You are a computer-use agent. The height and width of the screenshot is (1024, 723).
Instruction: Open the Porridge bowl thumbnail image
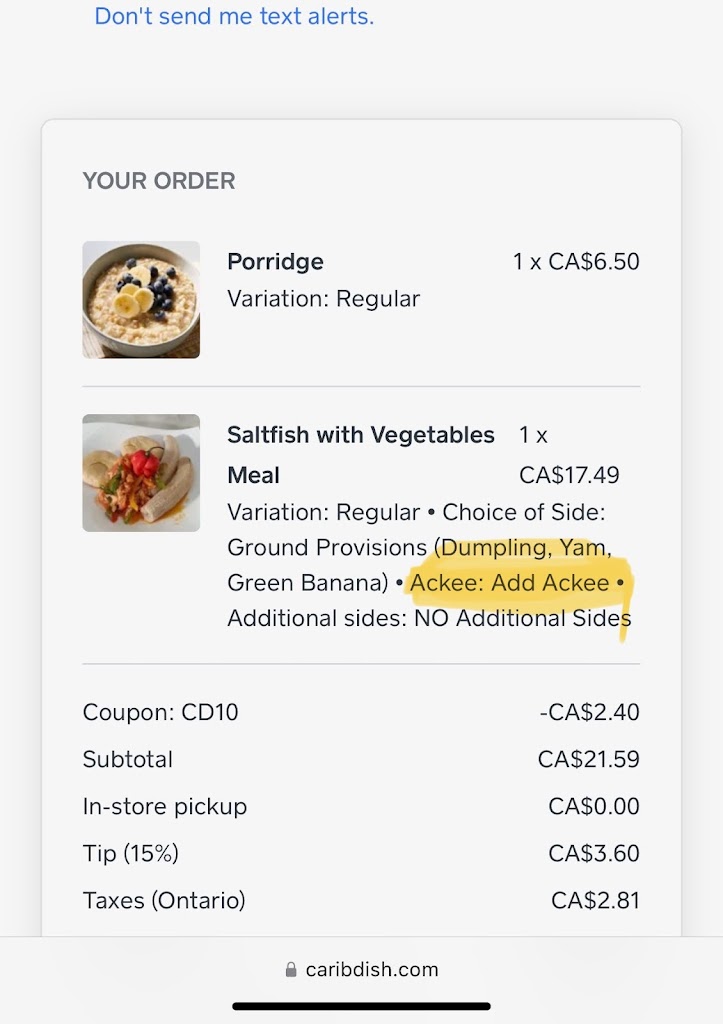141,300
